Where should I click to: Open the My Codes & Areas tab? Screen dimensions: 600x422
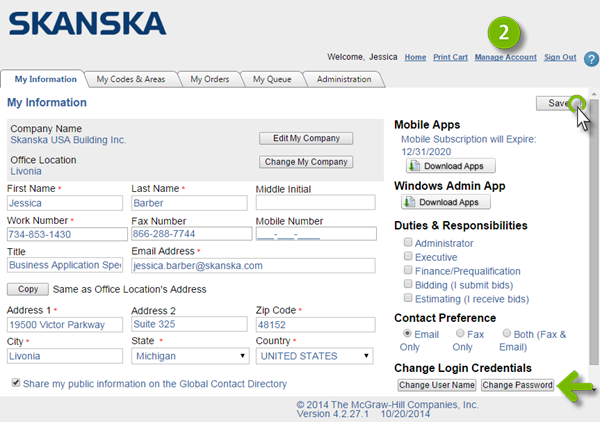pyautogui.click(x=130, y=79)
